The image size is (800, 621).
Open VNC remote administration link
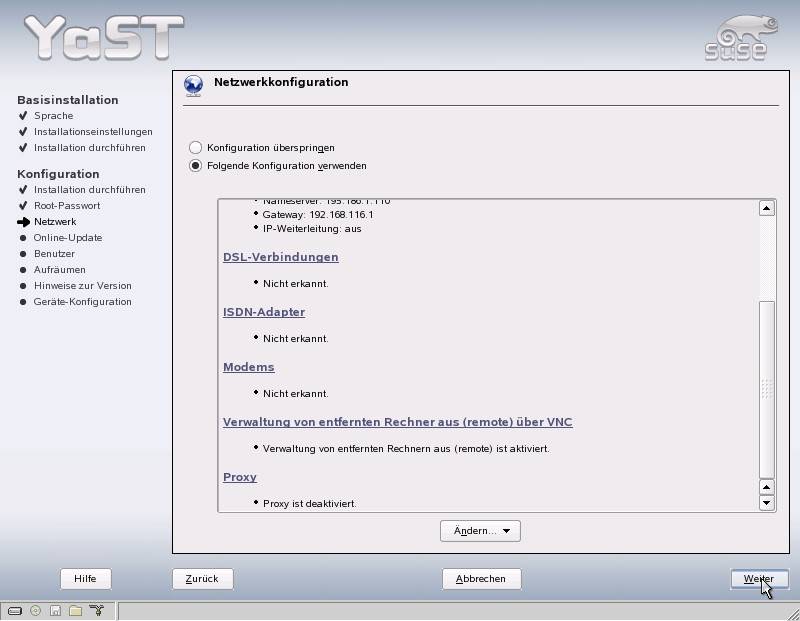coord(397,422)
